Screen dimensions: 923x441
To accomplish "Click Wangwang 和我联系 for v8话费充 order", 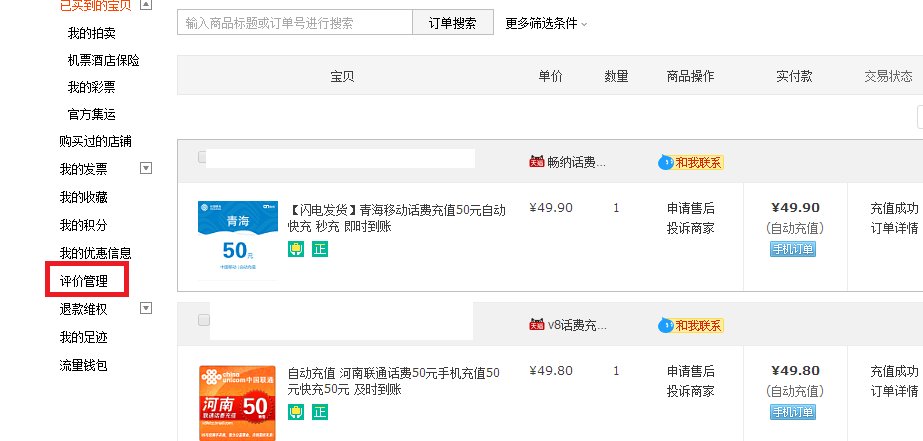I will (690, 325).
